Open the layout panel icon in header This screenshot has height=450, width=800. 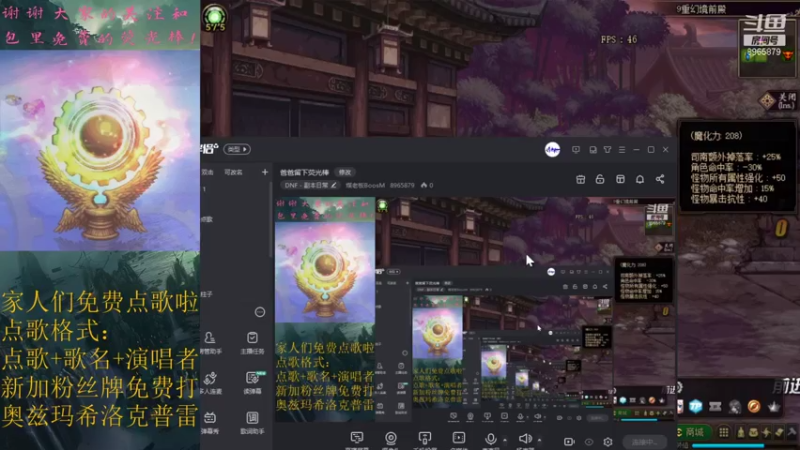pyautogui.click(x=620, y=179)
